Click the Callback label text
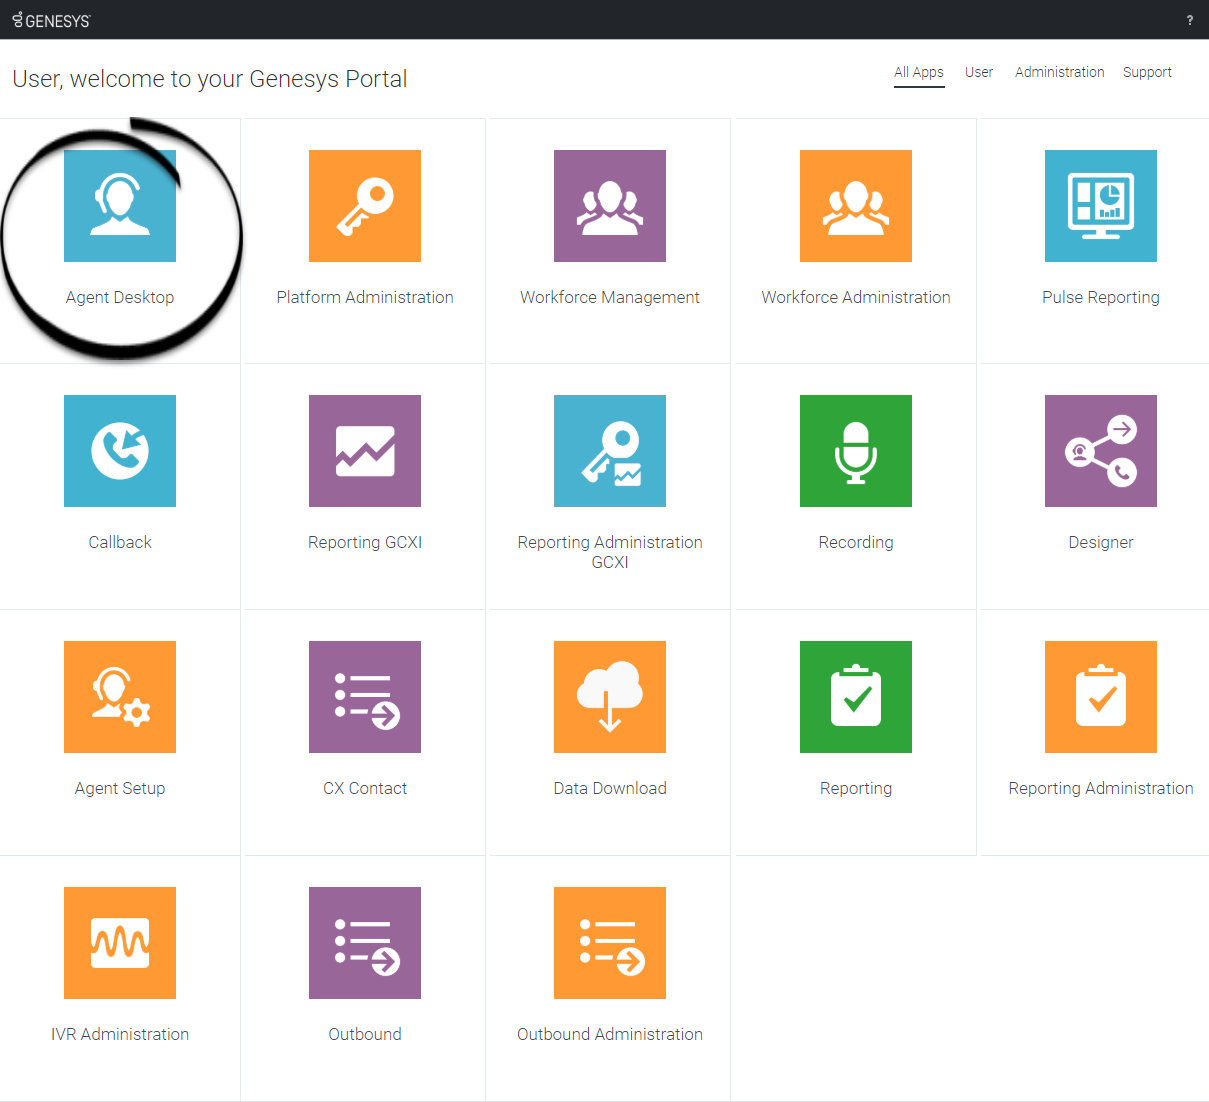The width and height of the screenshot is (1209, 1102). (120, 542)
